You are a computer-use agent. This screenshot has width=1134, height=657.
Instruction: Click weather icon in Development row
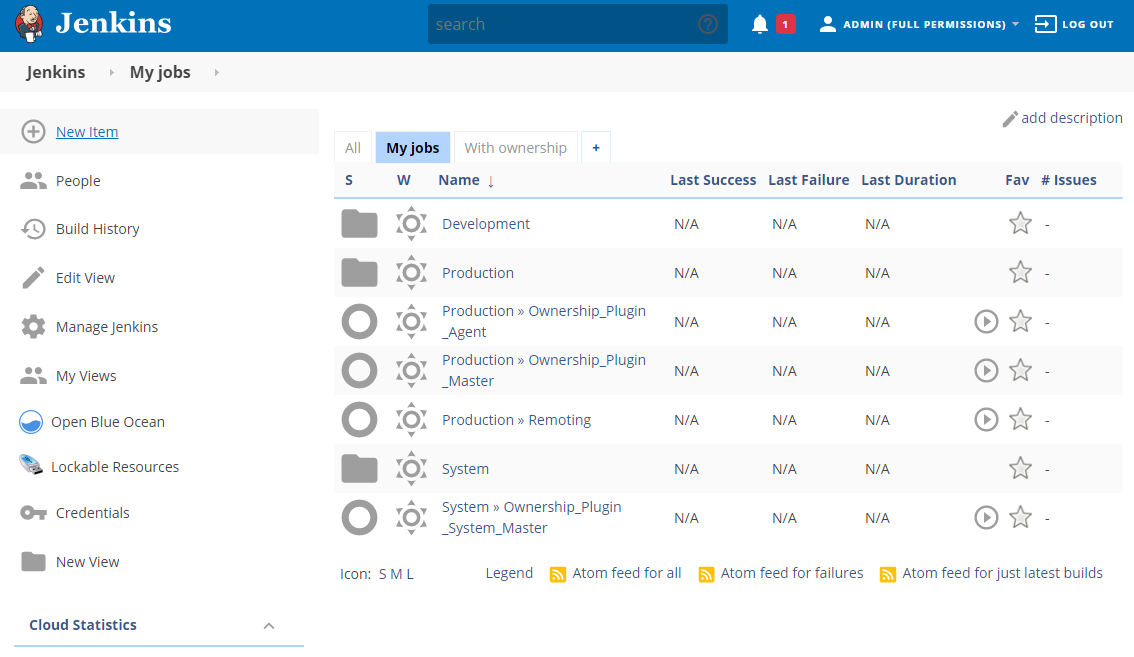[x=412, y=224]
